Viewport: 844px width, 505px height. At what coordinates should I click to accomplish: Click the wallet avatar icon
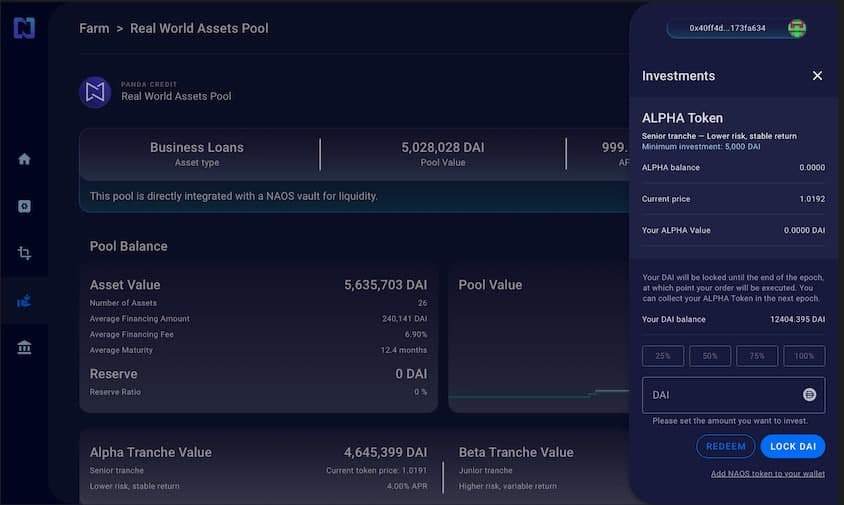click(797, 28)
